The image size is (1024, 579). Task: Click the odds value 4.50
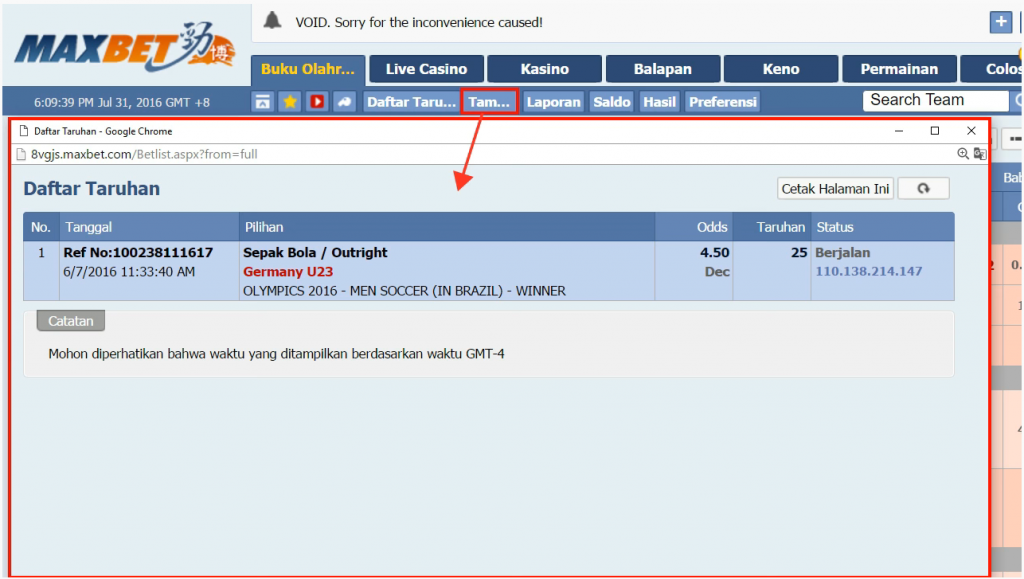pos(714,253)
